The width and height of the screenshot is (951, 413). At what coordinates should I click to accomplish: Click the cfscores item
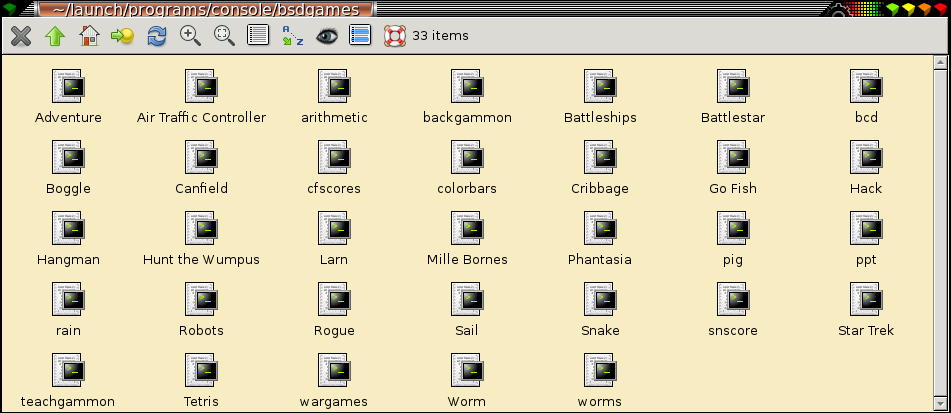pyautogui.click(x=334, y=168)
